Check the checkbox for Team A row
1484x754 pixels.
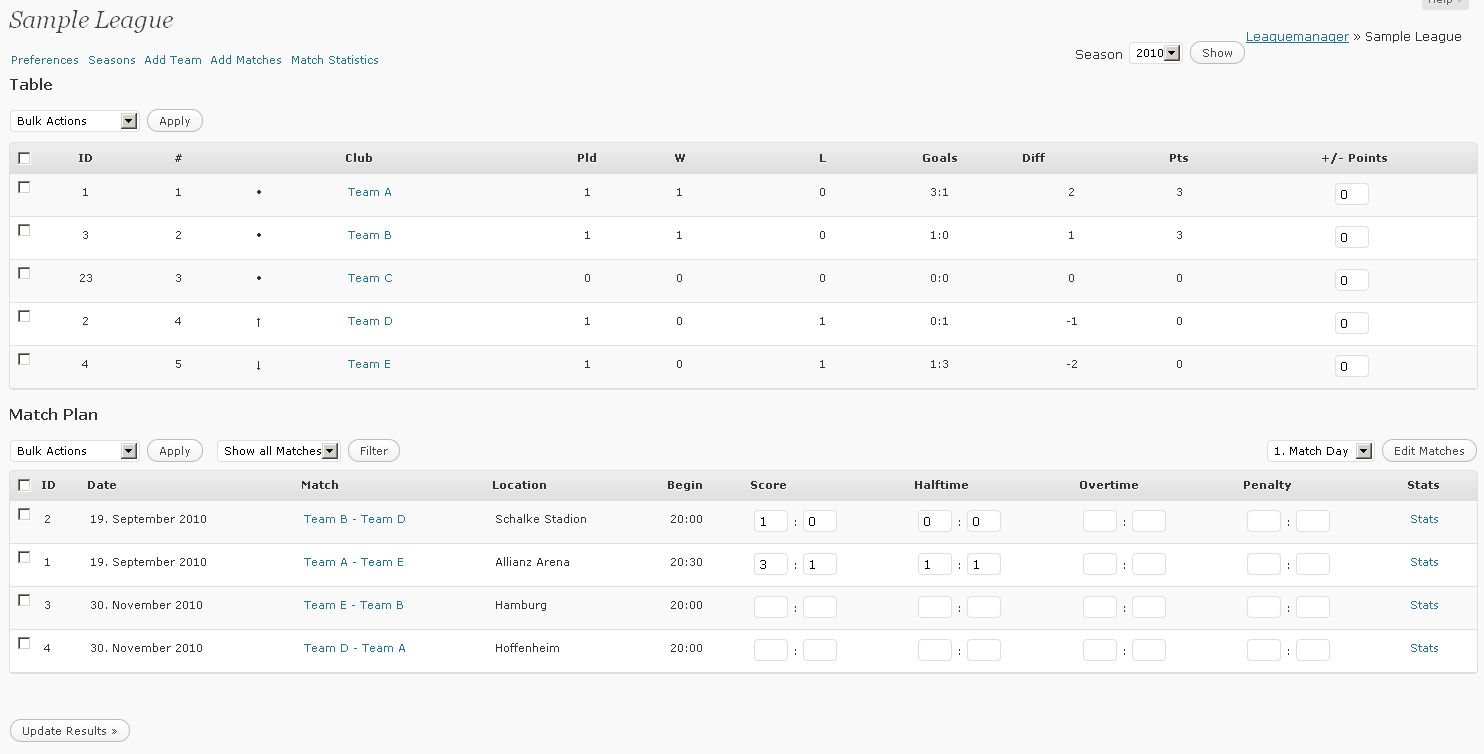tap(24, 187)
